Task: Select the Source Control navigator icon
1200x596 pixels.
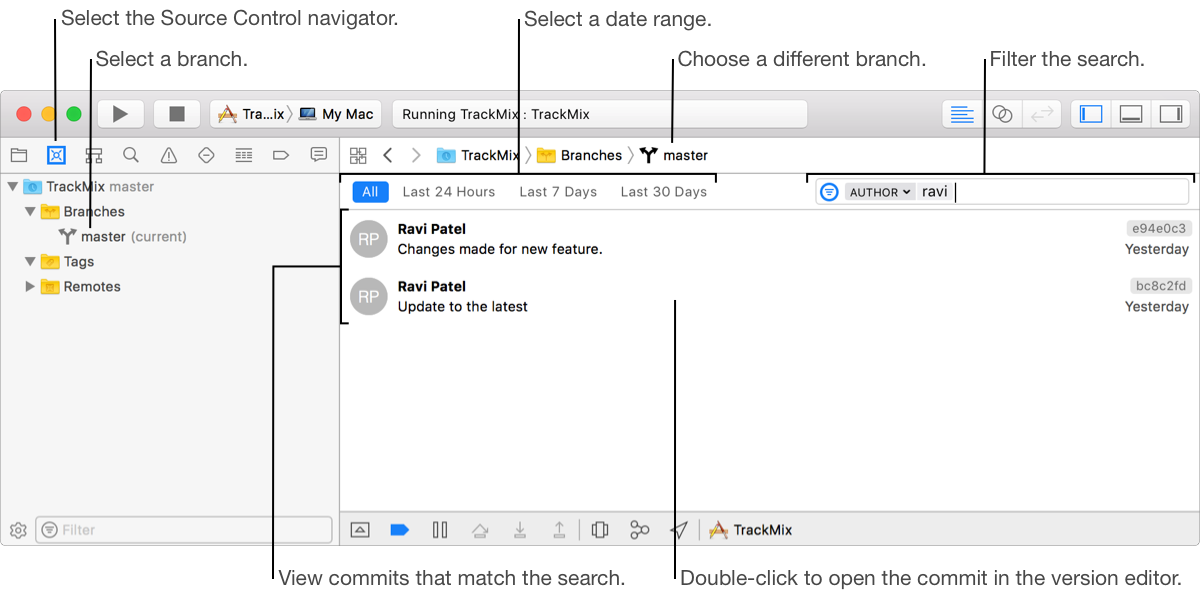Action: [x=56, y=155]
